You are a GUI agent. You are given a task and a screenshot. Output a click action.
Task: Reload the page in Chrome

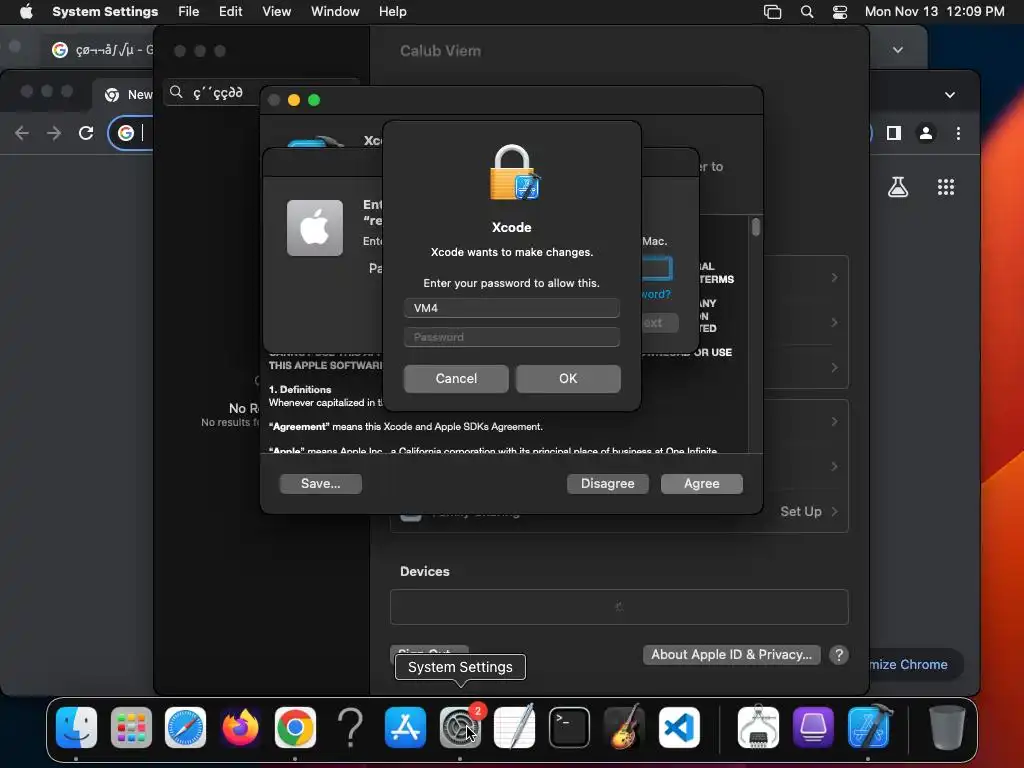point(86,133)
